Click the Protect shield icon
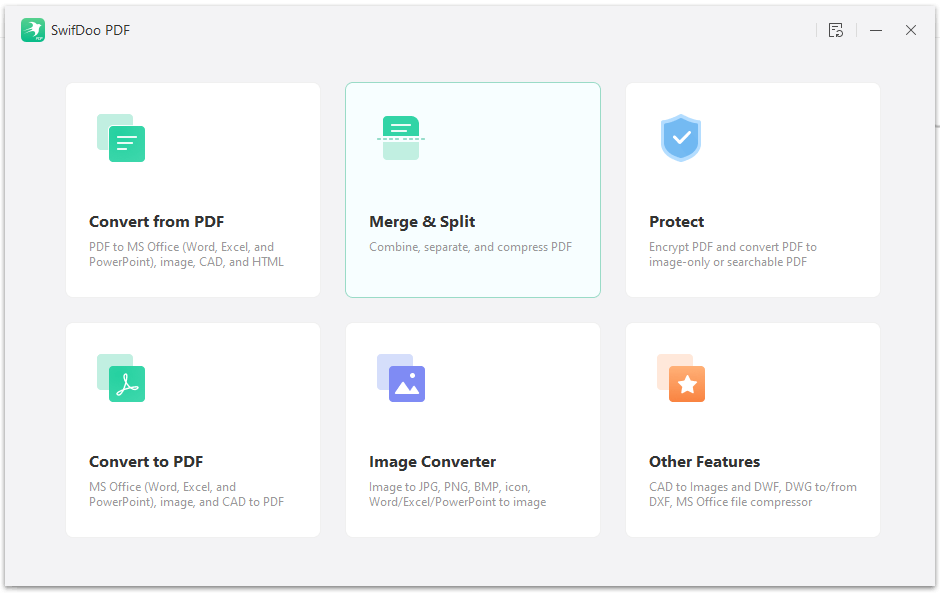940x593 pixels. tap(680, 138)
